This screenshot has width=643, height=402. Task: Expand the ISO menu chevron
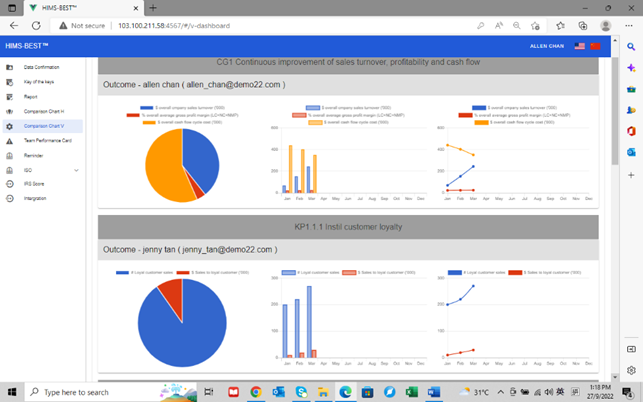pos(76,170)
